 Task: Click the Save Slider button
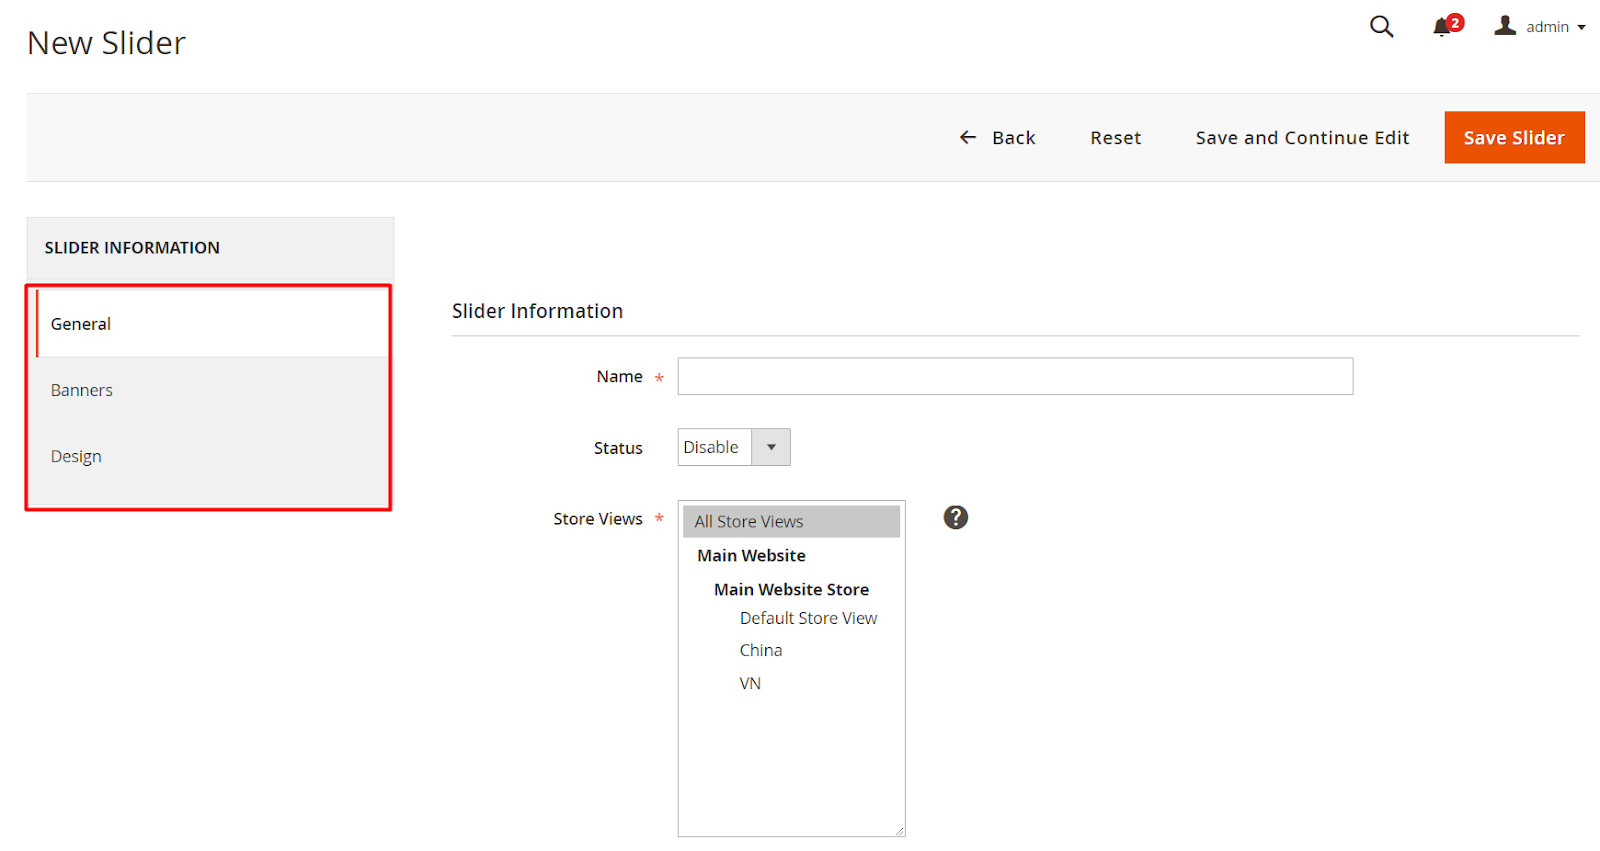click(x=1514, y=137)
